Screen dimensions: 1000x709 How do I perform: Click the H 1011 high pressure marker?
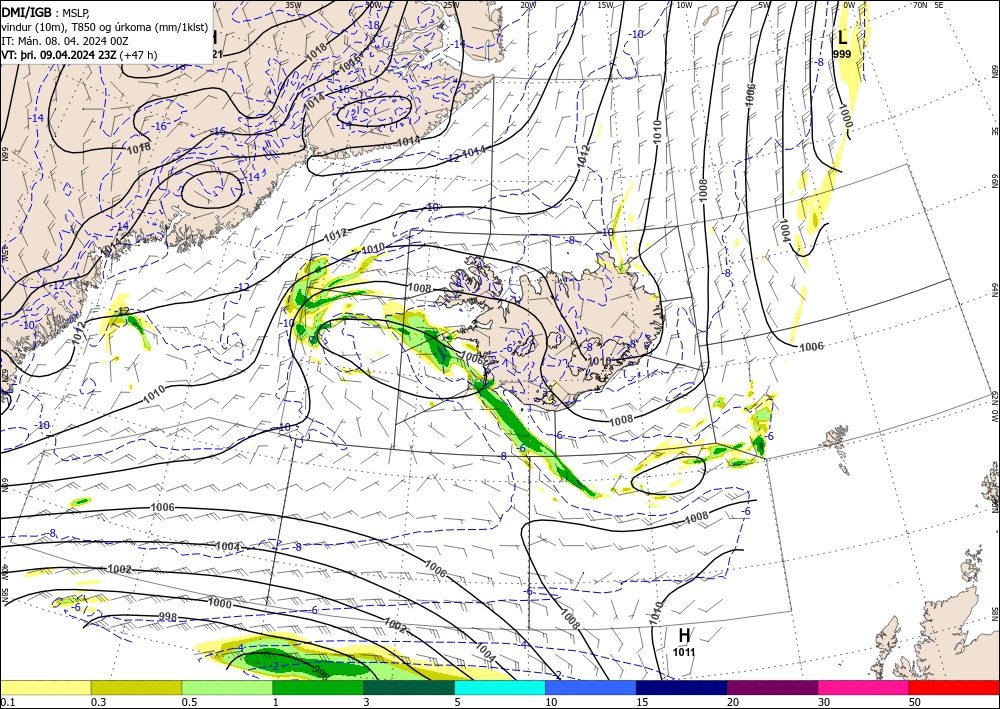pyautogui.click(x=684, y=641)
